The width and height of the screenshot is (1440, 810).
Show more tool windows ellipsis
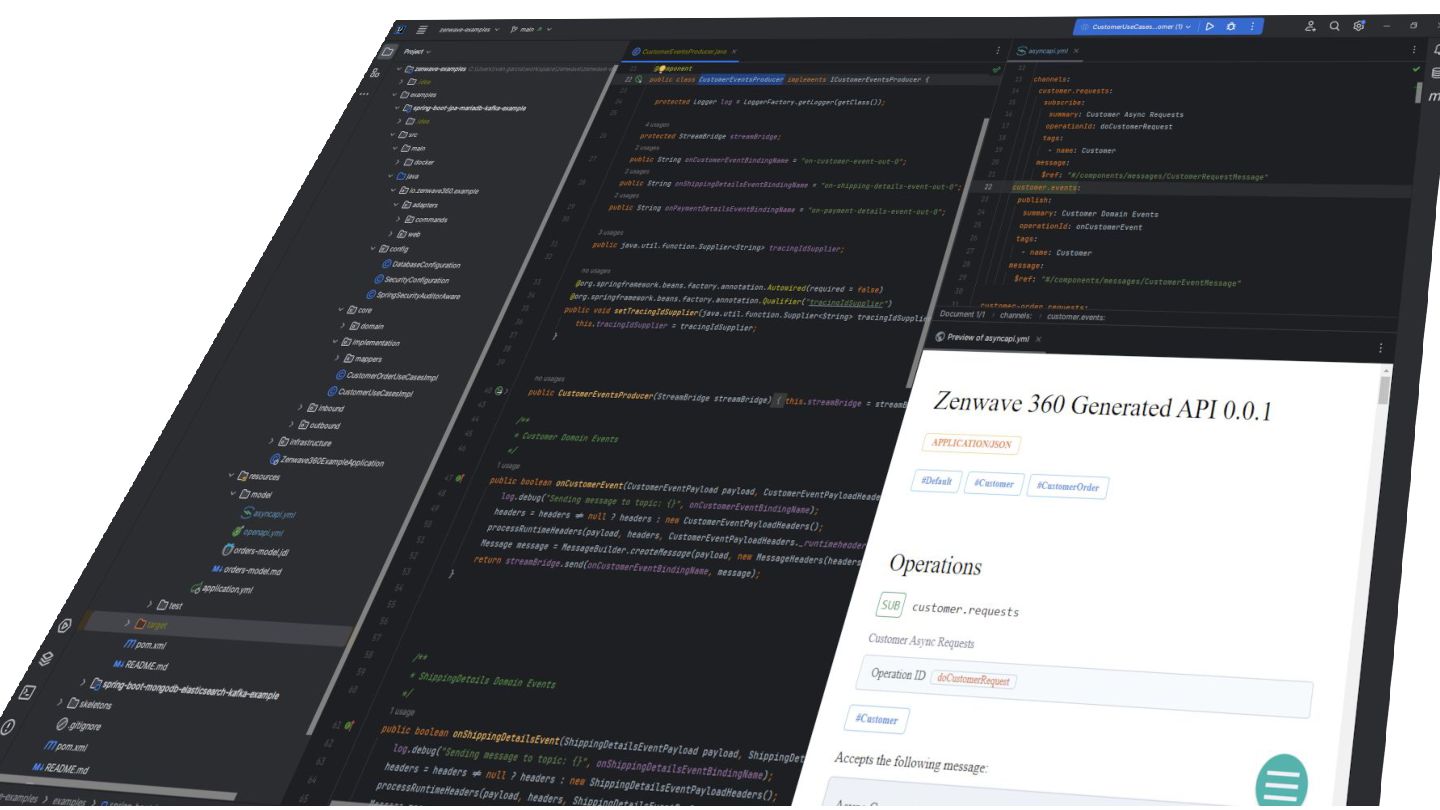tap(363, 95)
